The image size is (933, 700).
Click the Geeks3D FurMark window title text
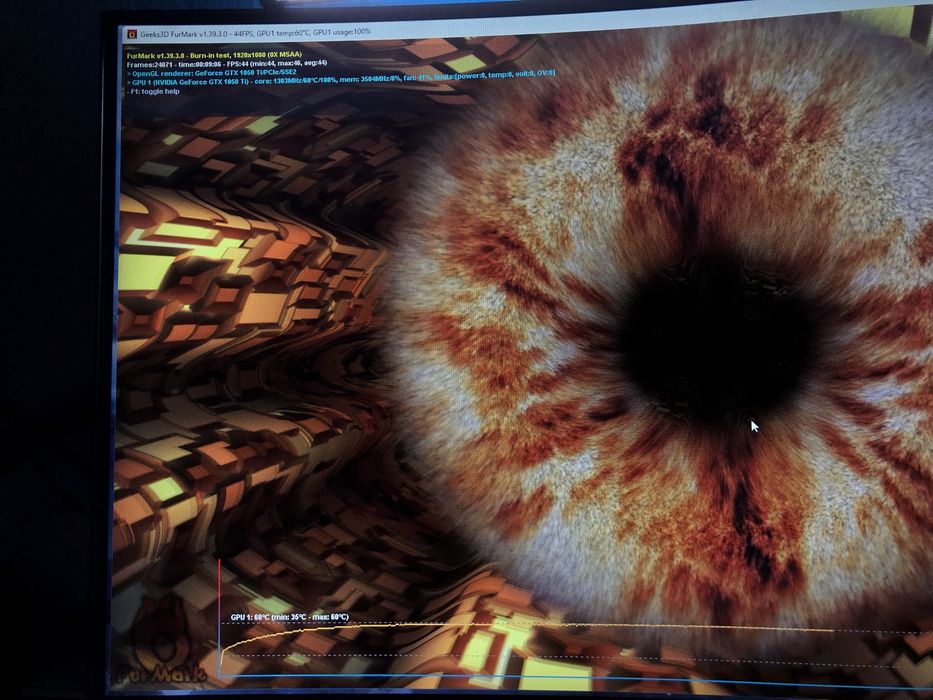255,33
